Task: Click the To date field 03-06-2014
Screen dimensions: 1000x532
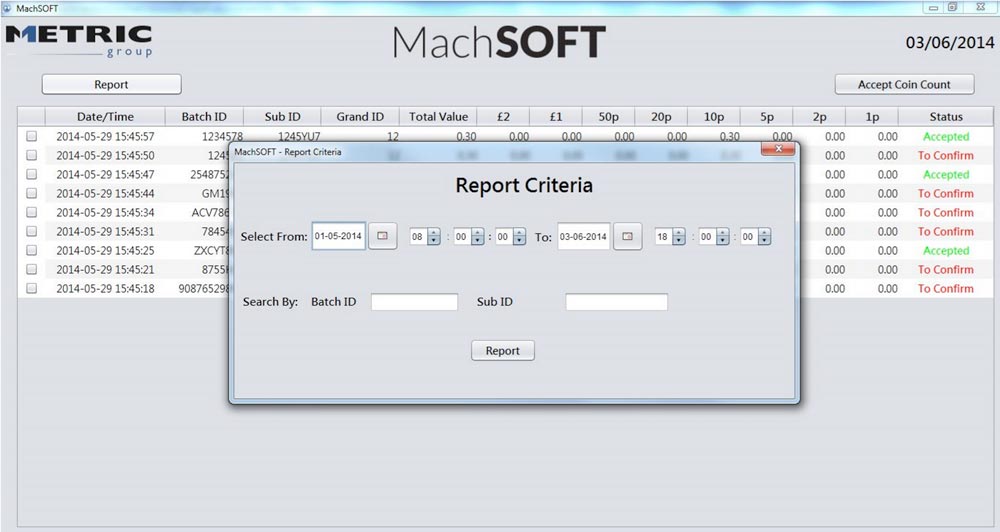Action: point(584,236)
